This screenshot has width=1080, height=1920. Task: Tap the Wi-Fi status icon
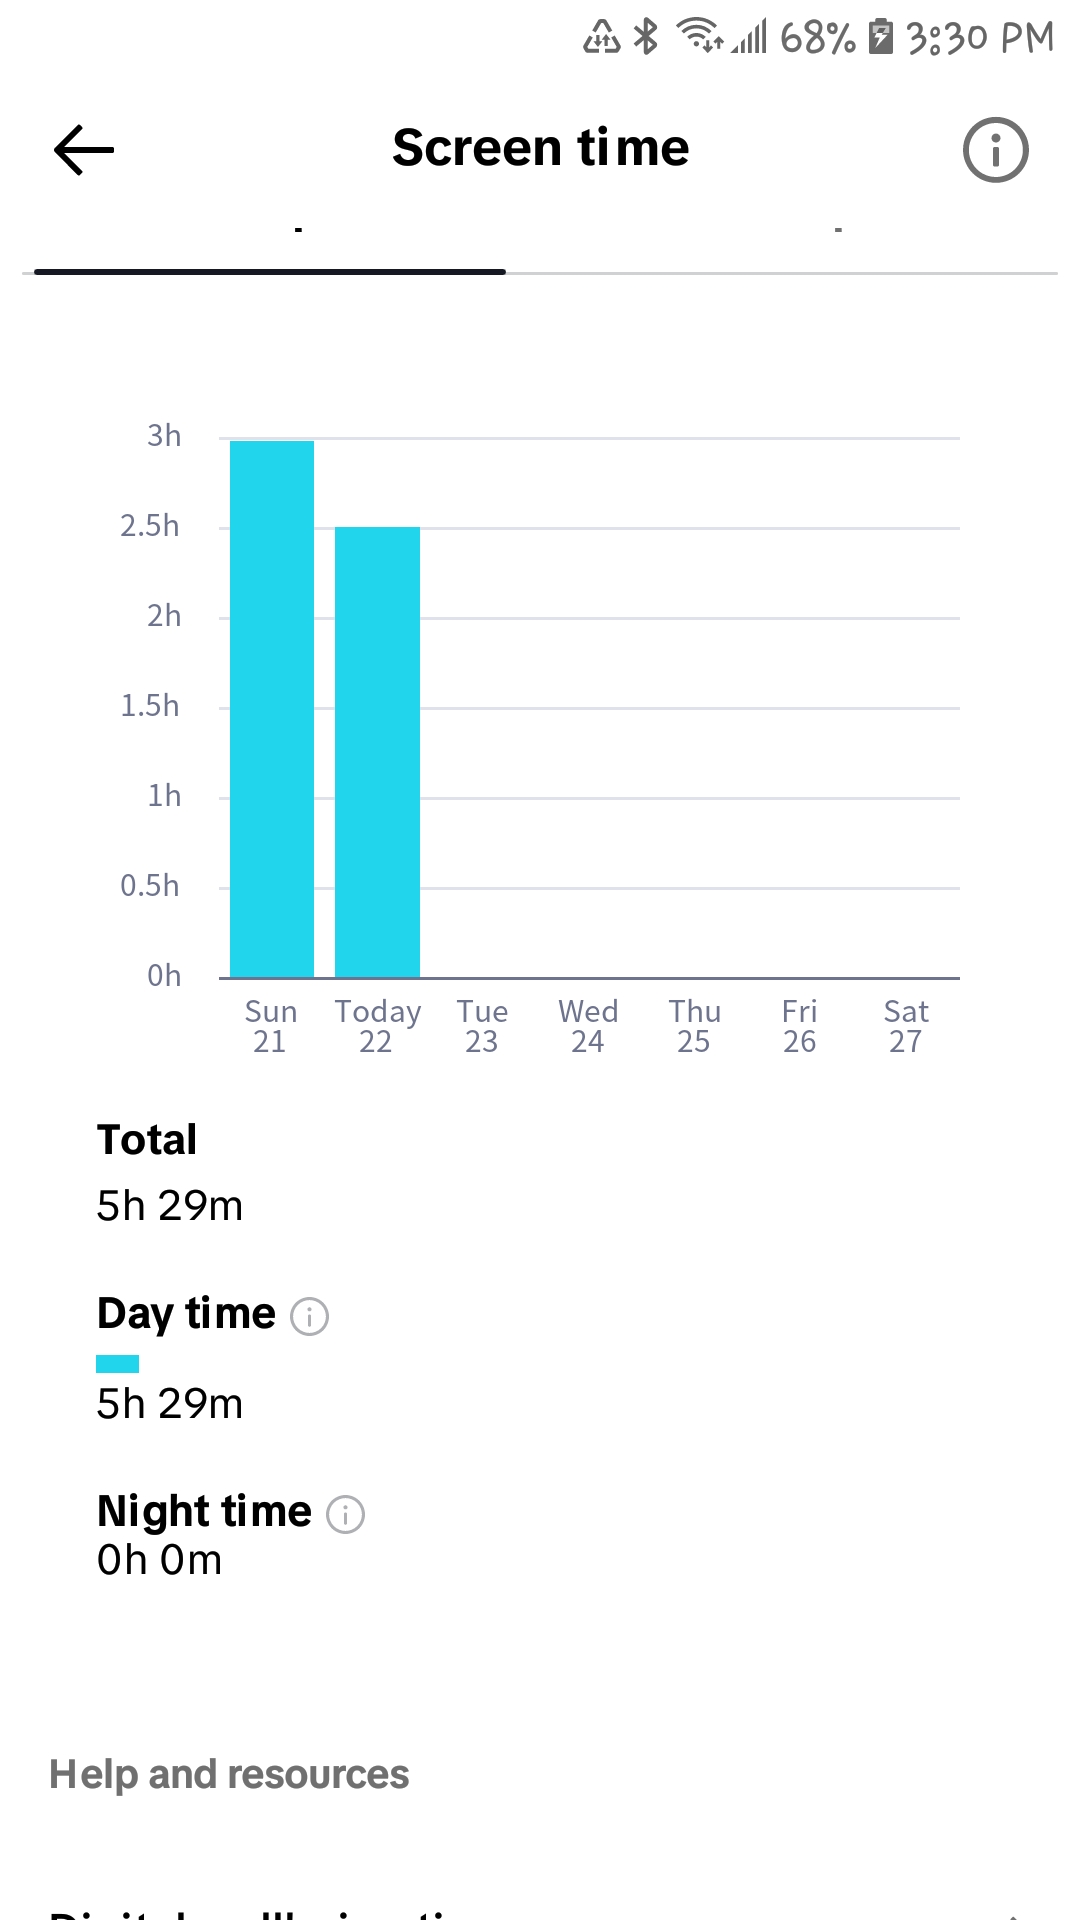tap(699, 36)
